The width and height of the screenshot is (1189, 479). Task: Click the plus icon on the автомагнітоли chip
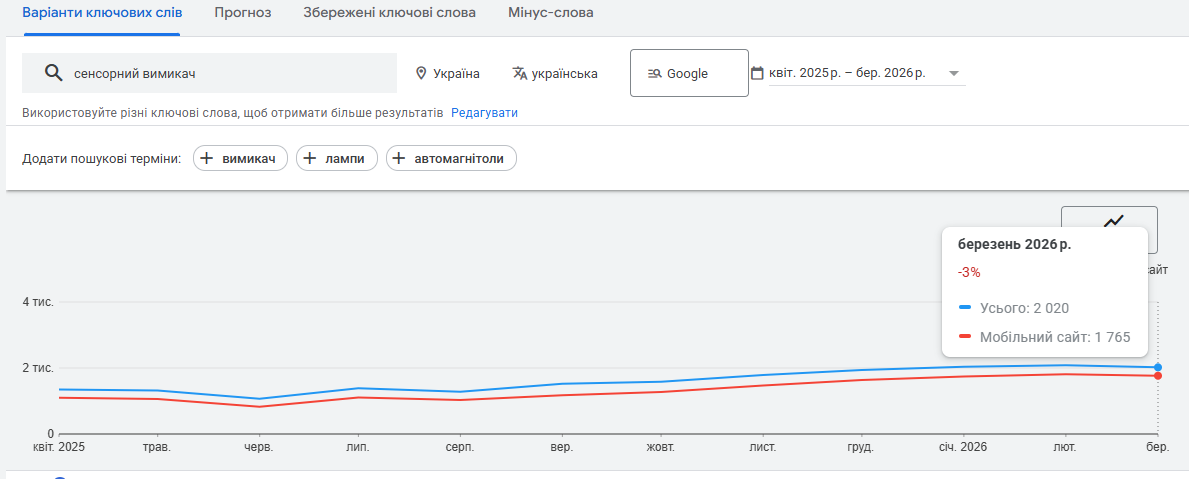coord(400,158)
